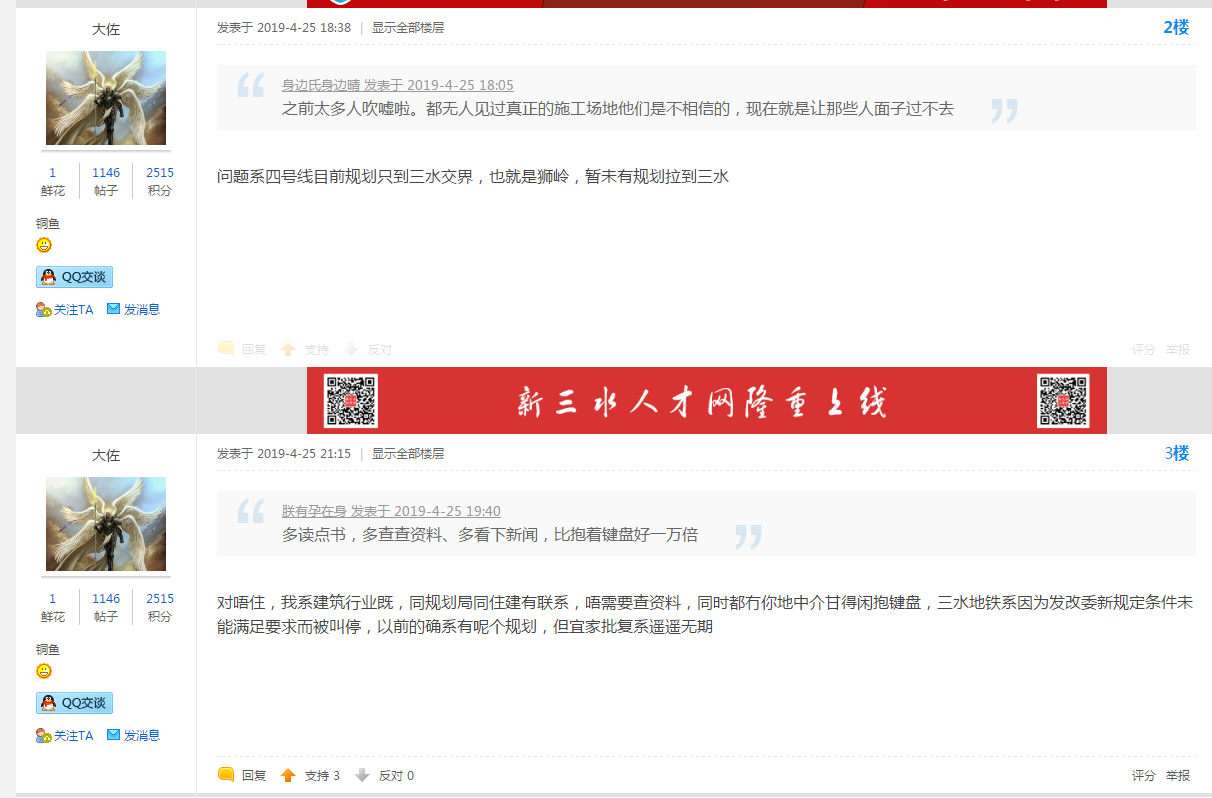Click the left QR code in the red banner
The image size is (1212, 798).
(x=349, y=401)
